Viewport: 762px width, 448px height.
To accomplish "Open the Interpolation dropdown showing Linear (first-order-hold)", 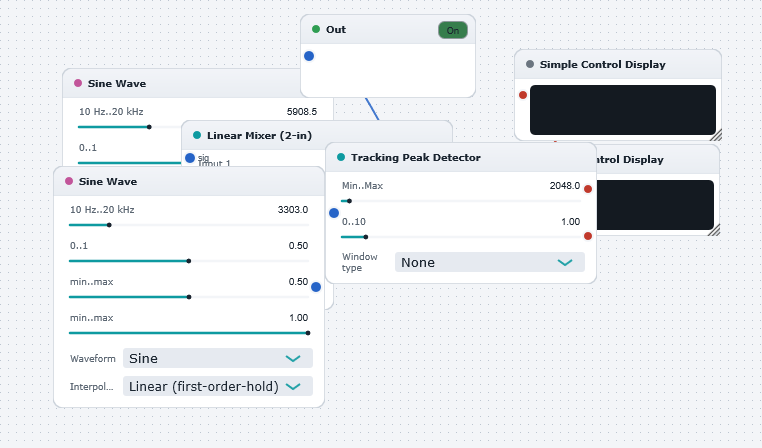I will point(218,386).
